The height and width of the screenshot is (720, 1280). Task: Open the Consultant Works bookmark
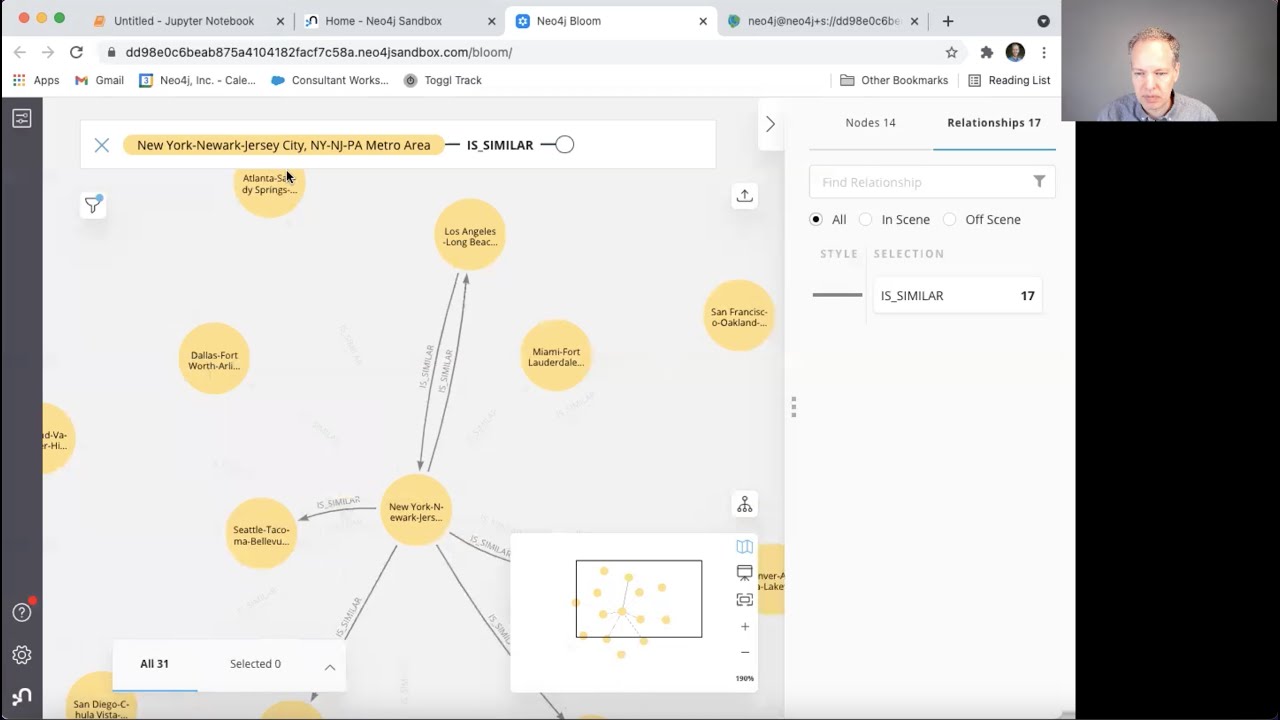[x=330, y=80]
